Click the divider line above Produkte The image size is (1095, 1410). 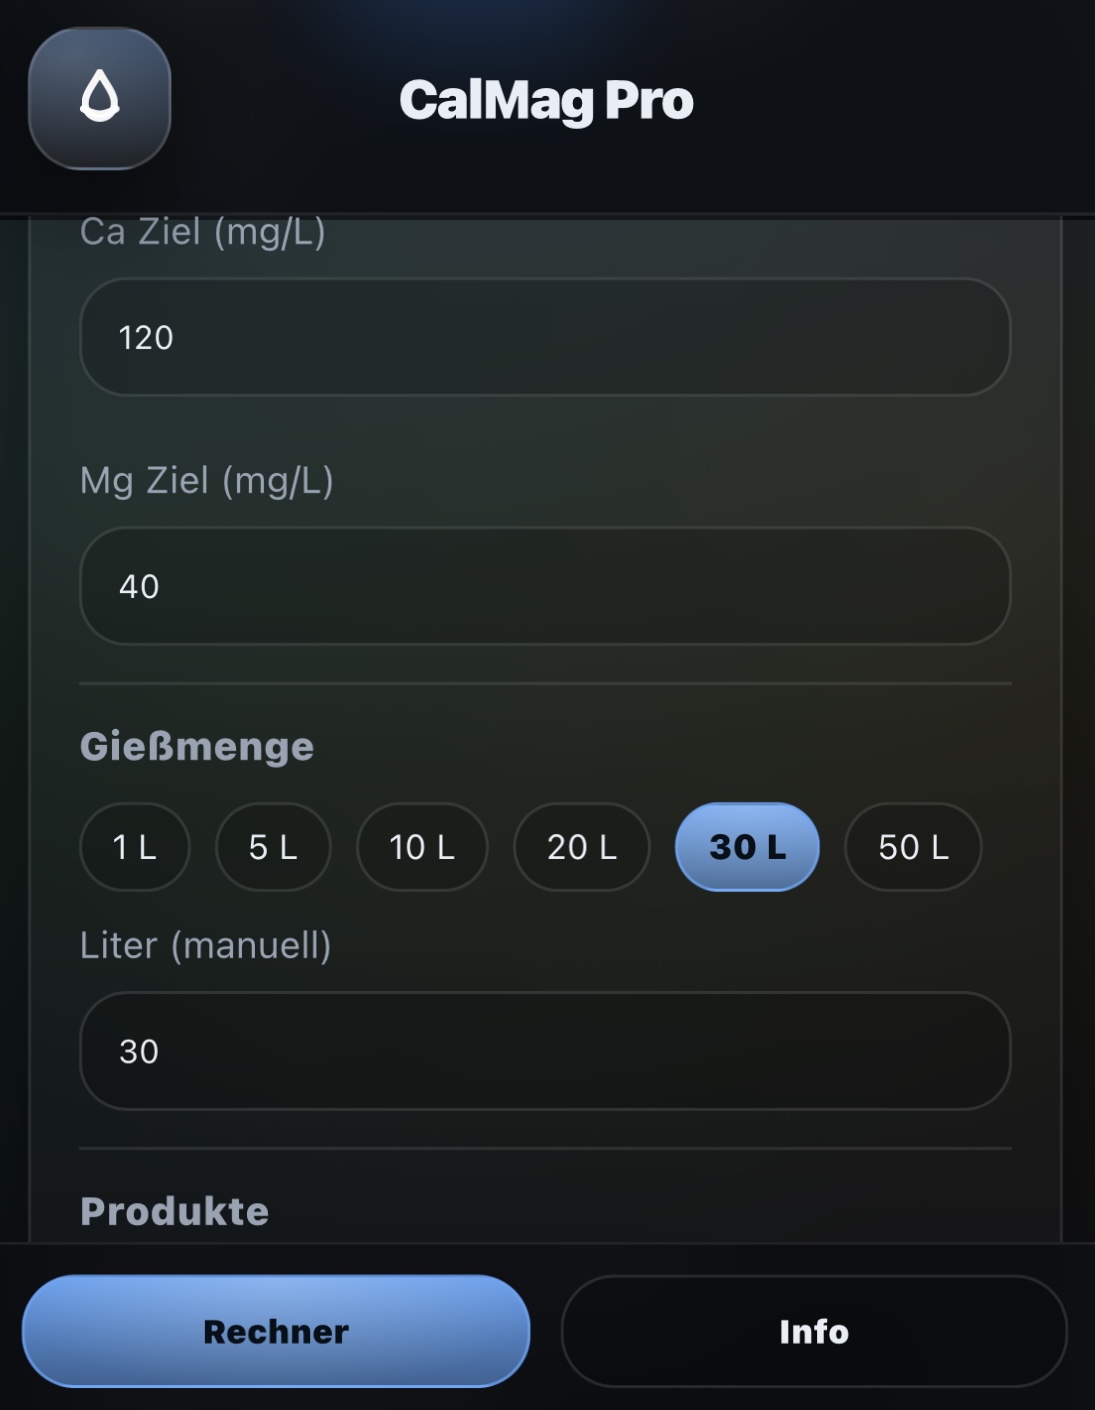[545, 1148]
